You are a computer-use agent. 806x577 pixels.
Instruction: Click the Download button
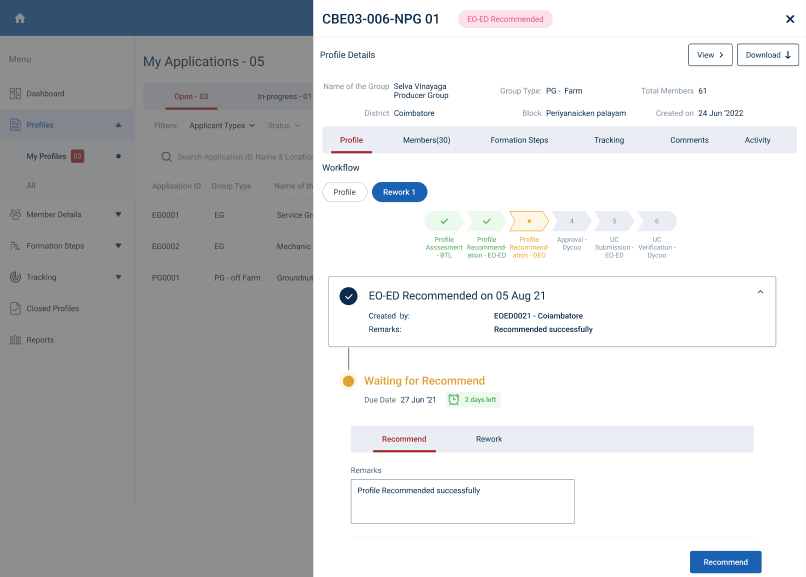coord(768,55)
